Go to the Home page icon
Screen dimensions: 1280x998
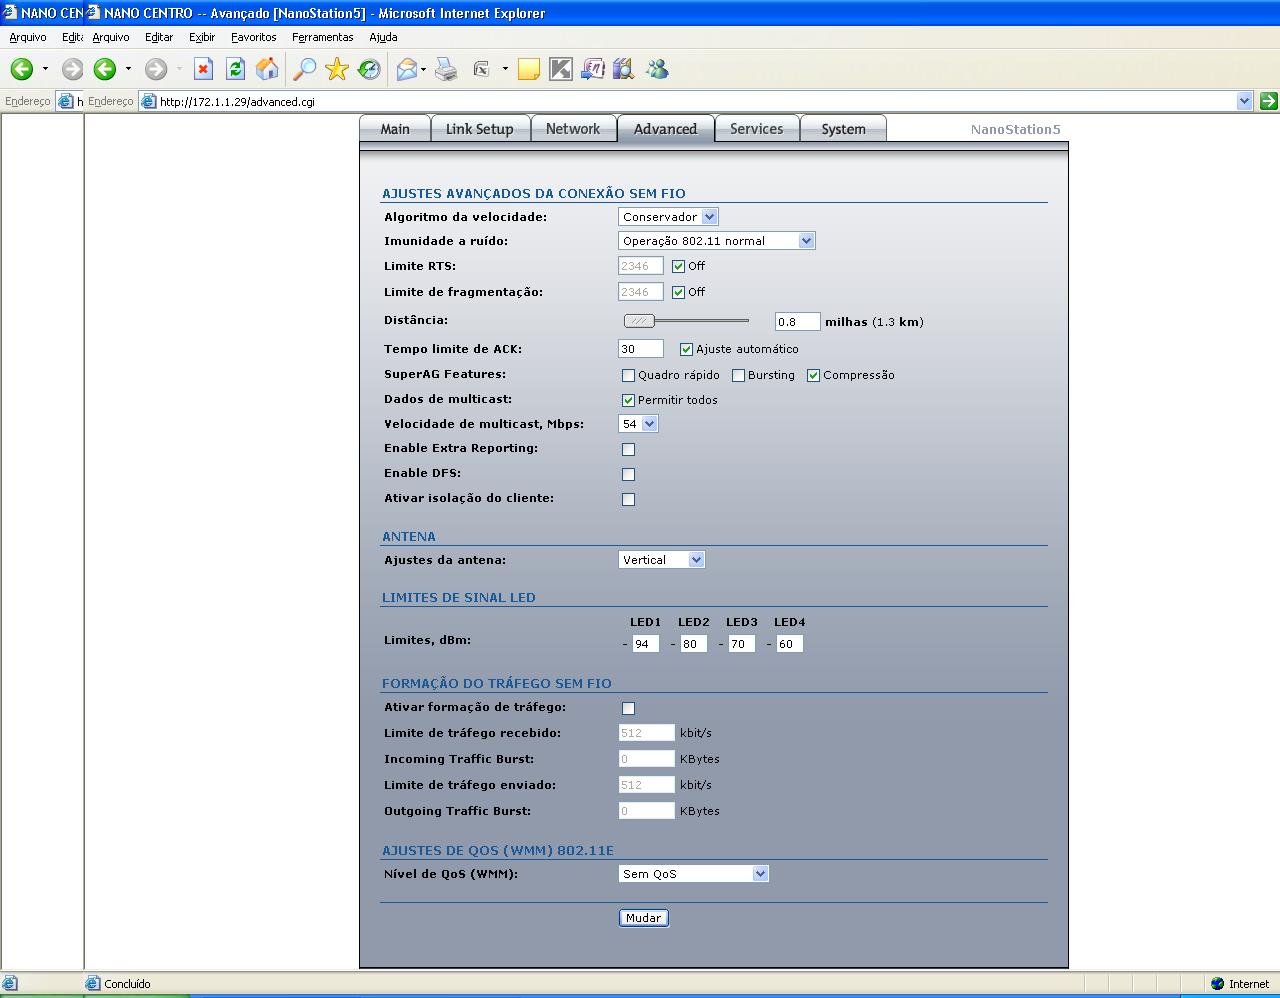click(x=267, y=69)
